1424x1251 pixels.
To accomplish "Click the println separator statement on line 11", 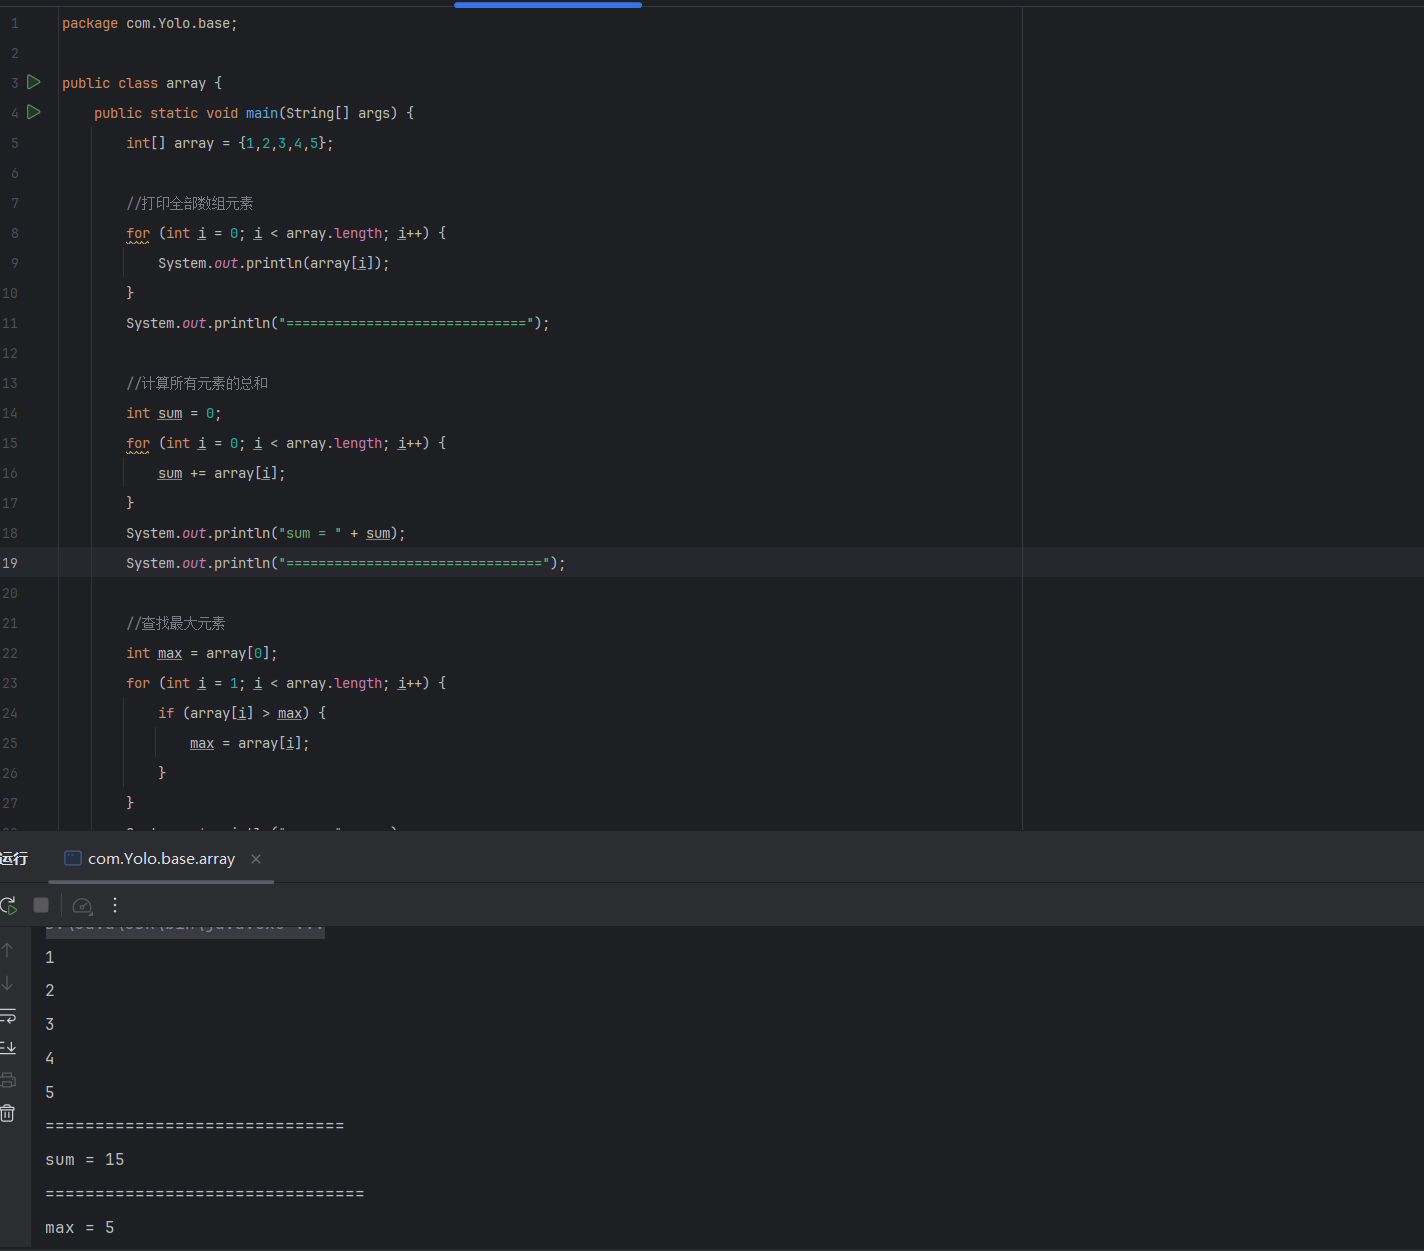I will click(x=338, y=323).
